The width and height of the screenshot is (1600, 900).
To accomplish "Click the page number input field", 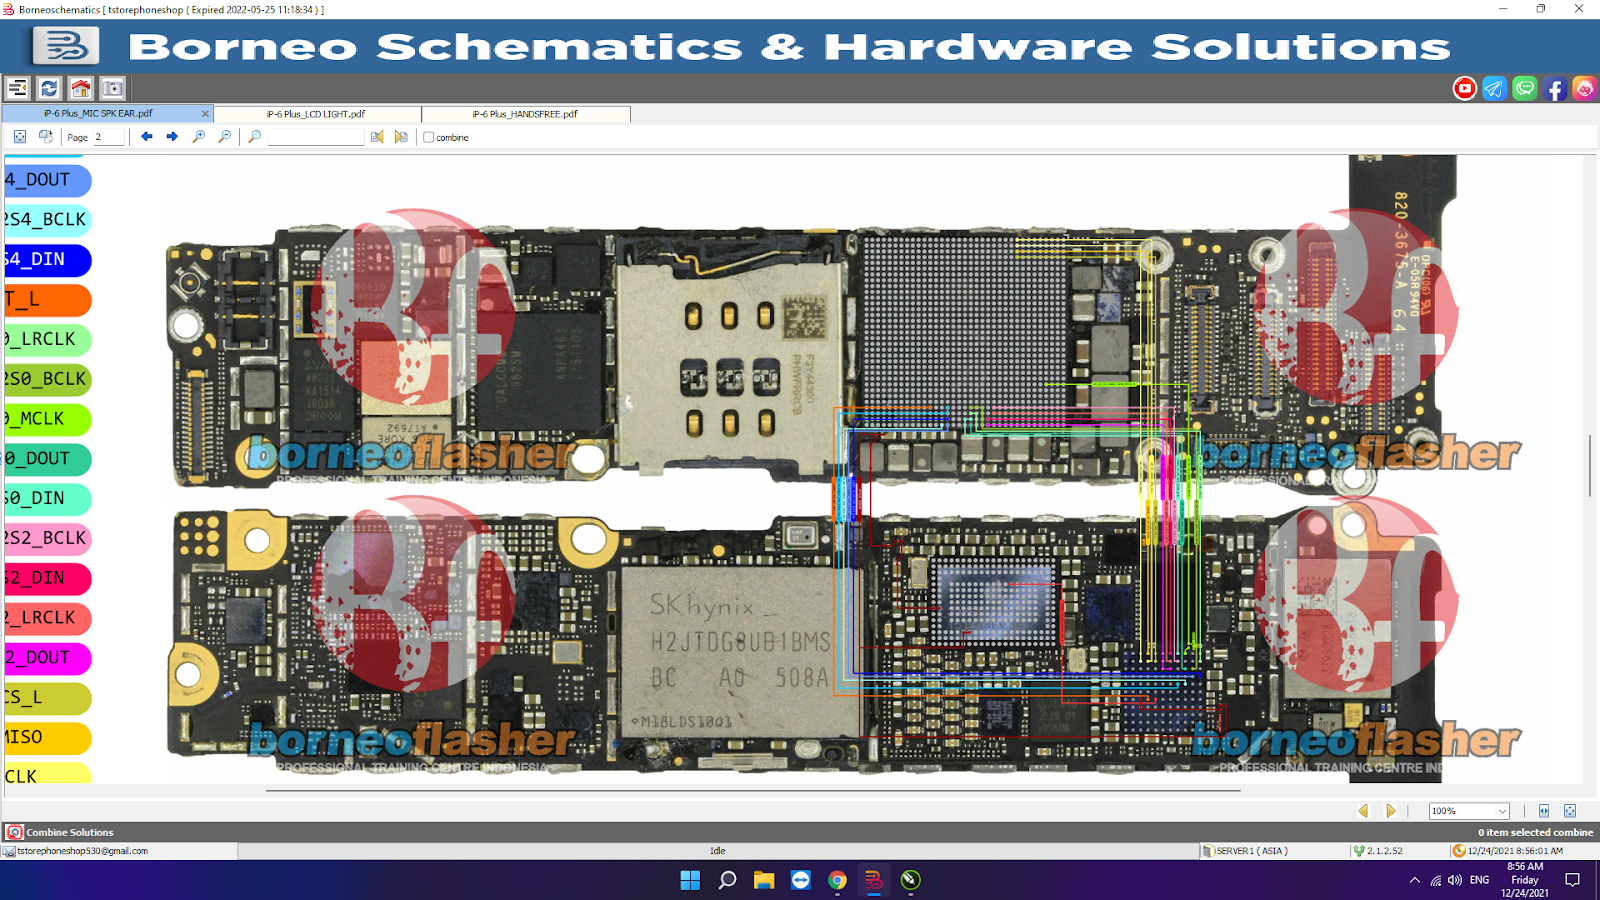I will click(x=109, y=137).
